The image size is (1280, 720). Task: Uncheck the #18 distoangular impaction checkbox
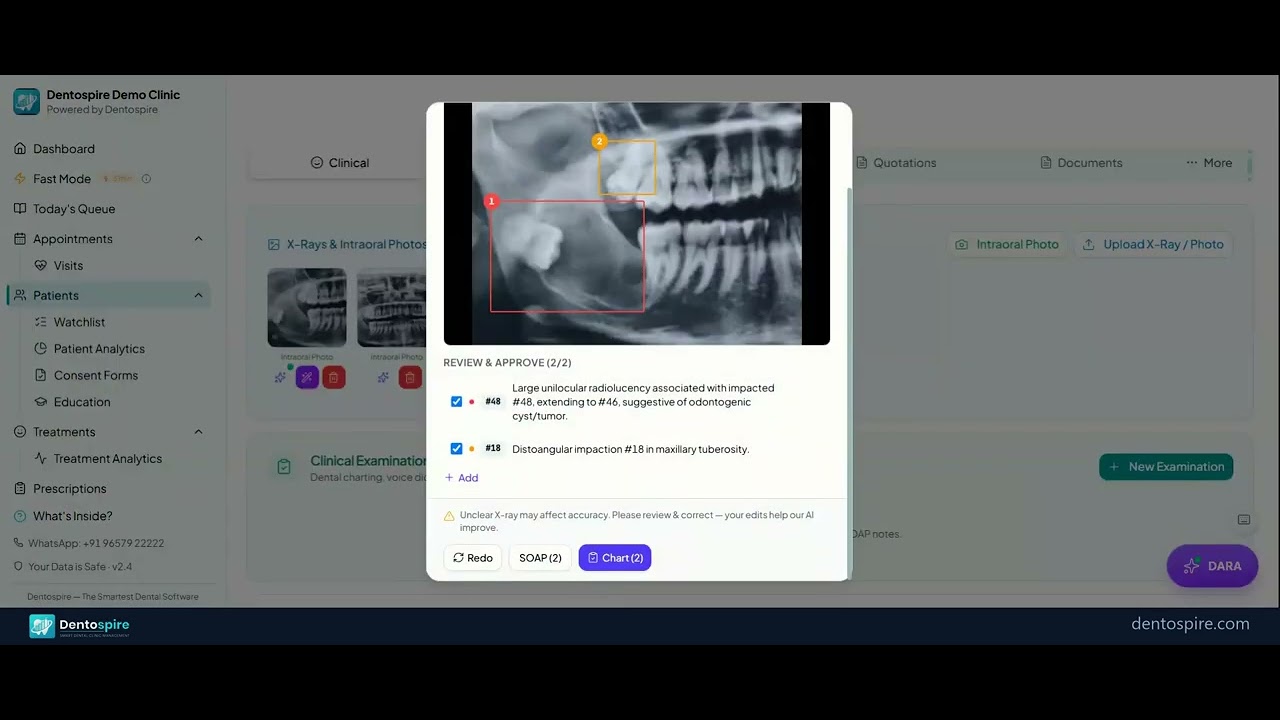(456, 449)
